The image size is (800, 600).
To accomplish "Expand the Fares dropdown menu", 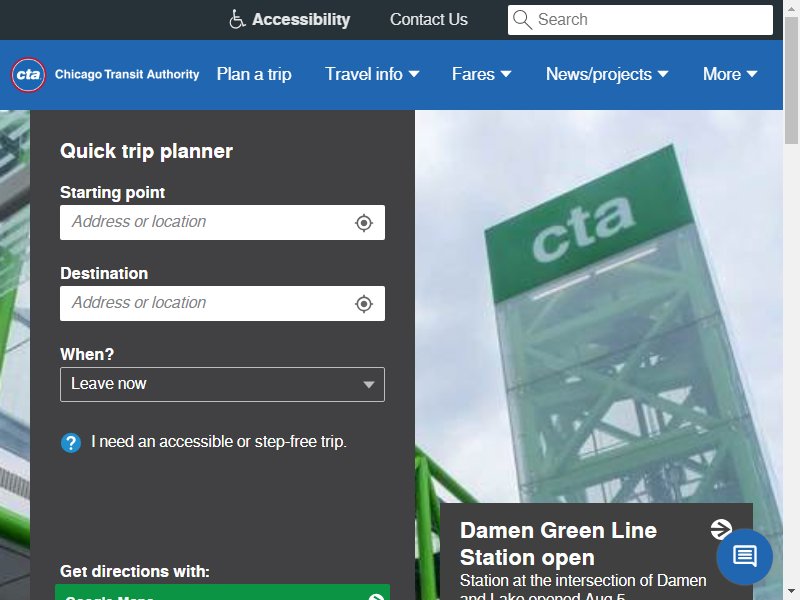I will point(481,74).
